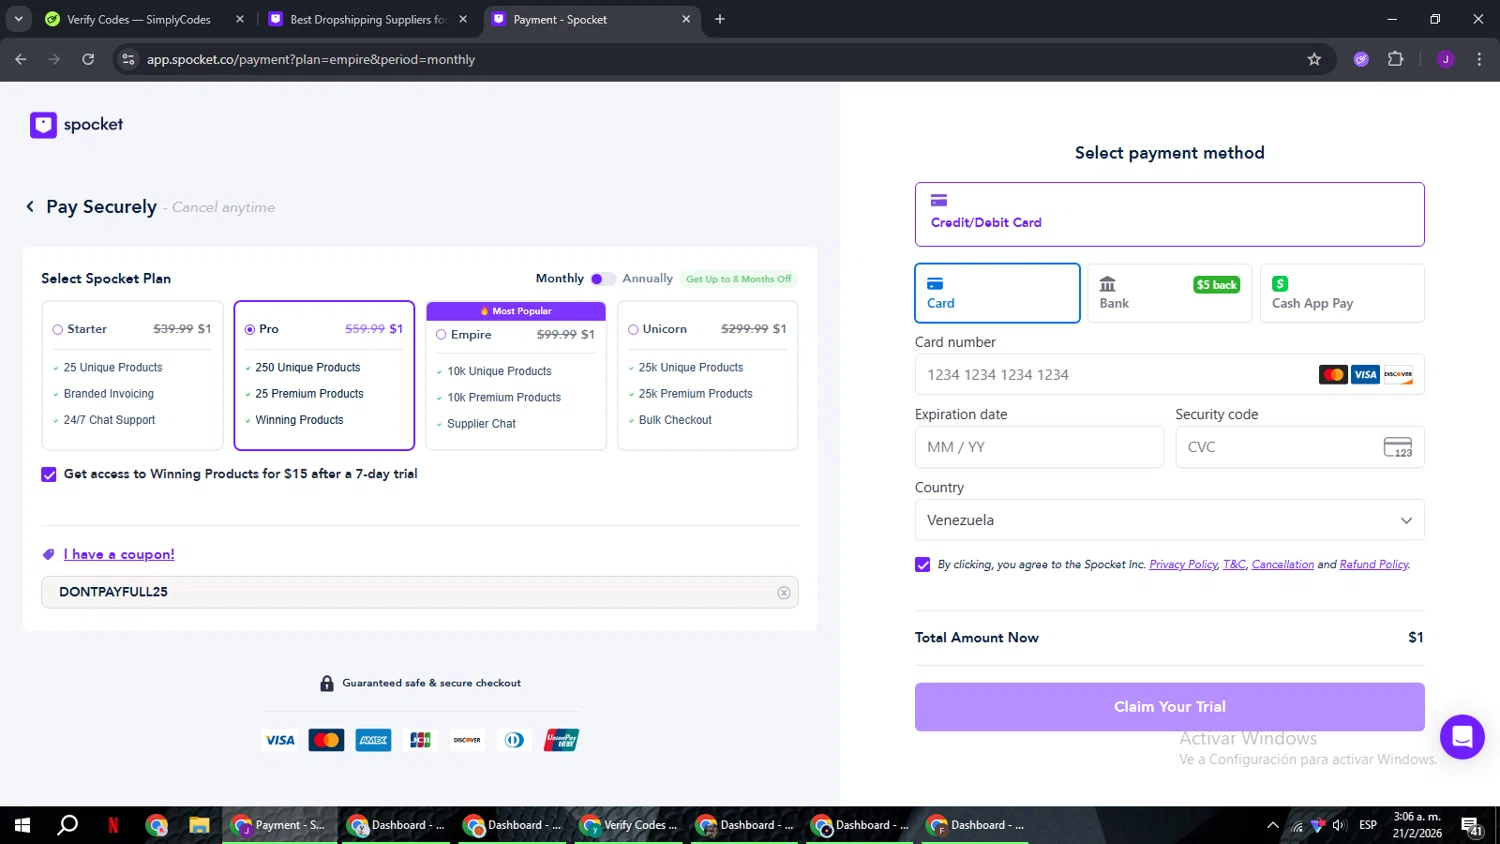Open the browser extensions menu
The image size is (1500, 844).
click(1396, 59)
